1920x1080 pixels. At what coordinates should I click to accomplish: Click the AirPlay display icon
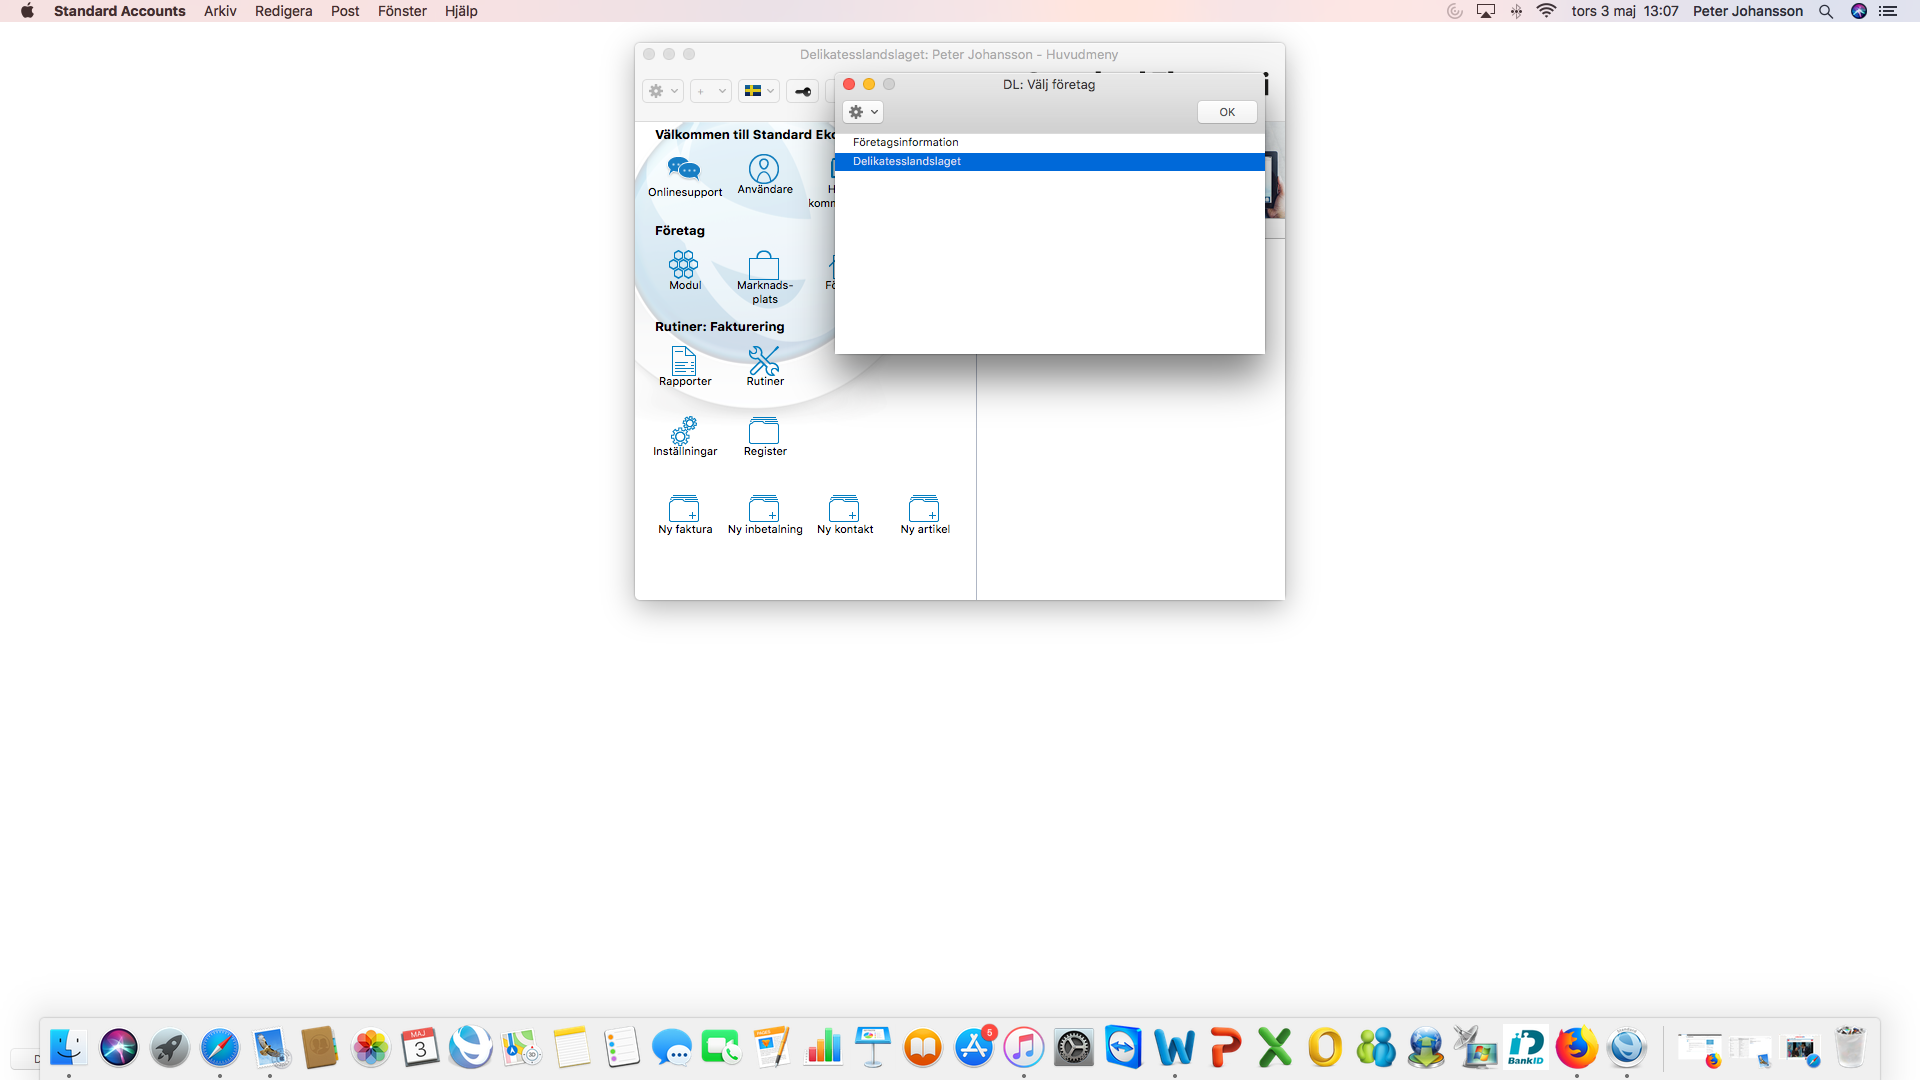point(1486,11)
